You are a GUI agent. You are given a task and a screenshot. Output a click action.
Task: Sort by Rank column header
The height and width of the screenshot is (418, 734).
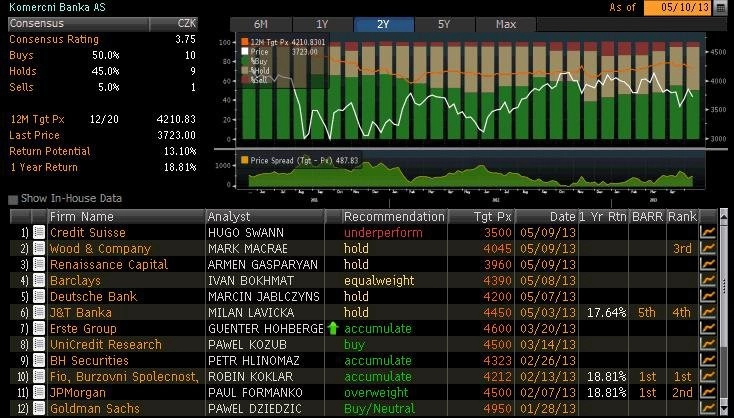tap(683, 216)
